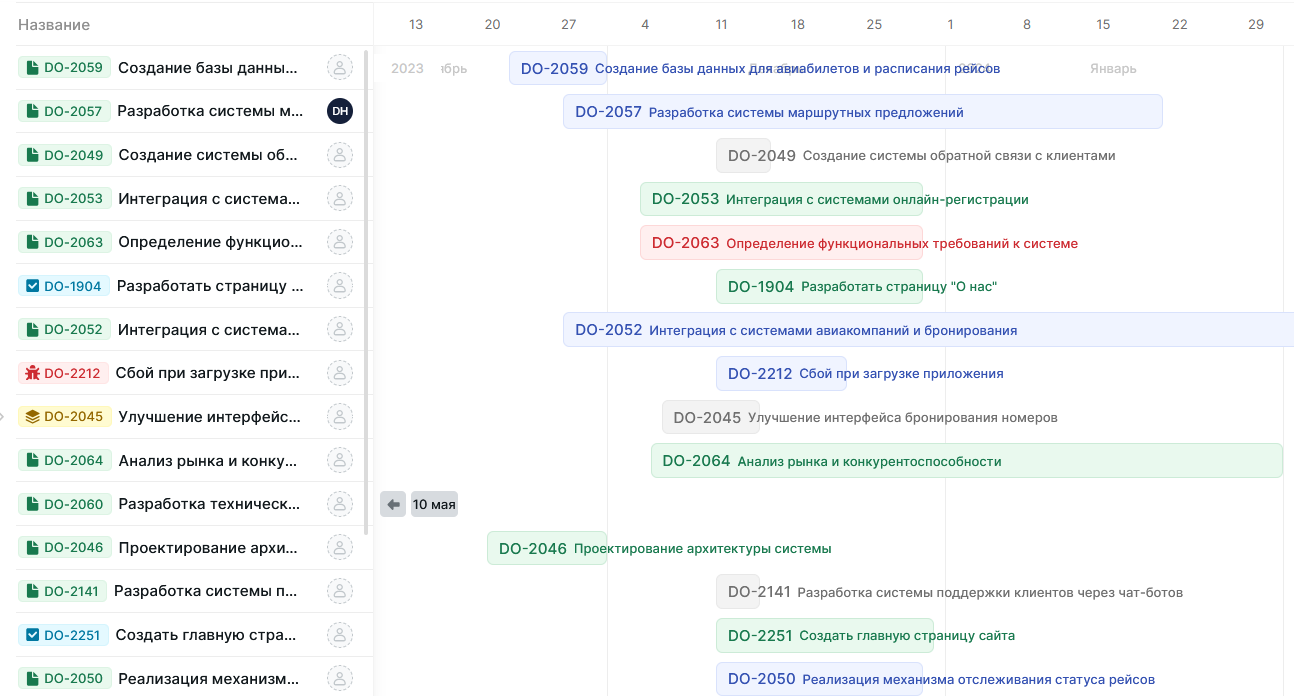Click the Название column header

pos(54,25)
